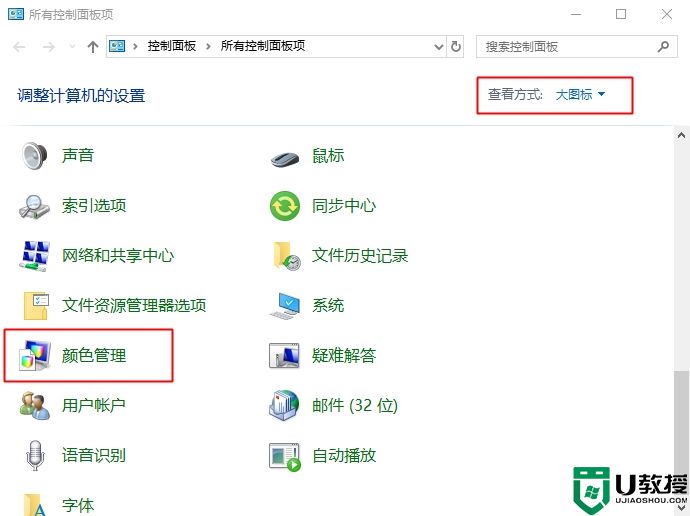Open the 疑难解答 Troubleshooting icon
The height and width of the screenshot is (516, 690).
(285, 356)
